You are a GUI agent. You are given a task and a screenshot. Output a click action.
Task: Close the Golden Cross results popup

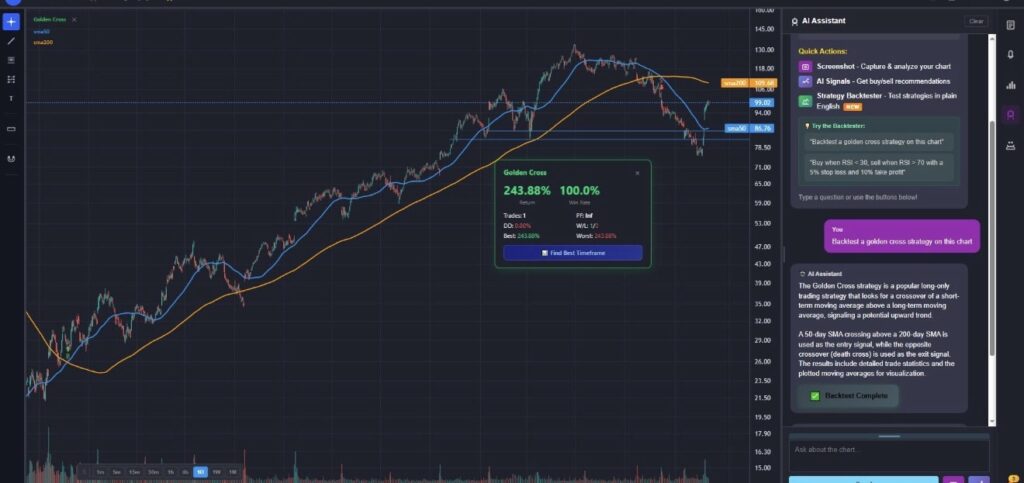click(637, 173)
